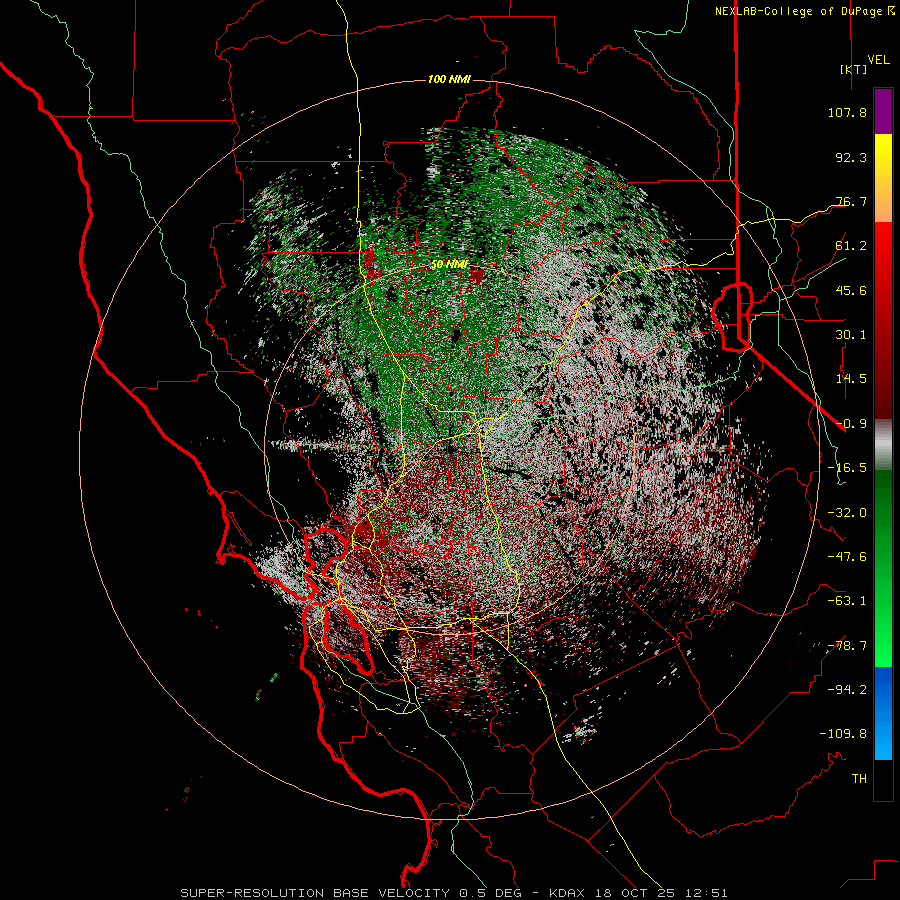This screenshot has width=900, height=900.
Task: Click the 14.5 velocity scale value
Action: coord(851,379)
